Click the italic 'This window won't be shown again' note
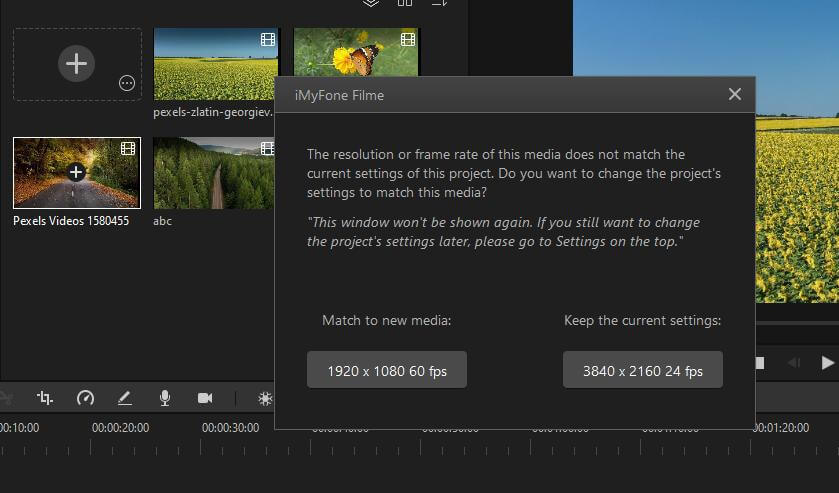 click(x=504, y=232)
